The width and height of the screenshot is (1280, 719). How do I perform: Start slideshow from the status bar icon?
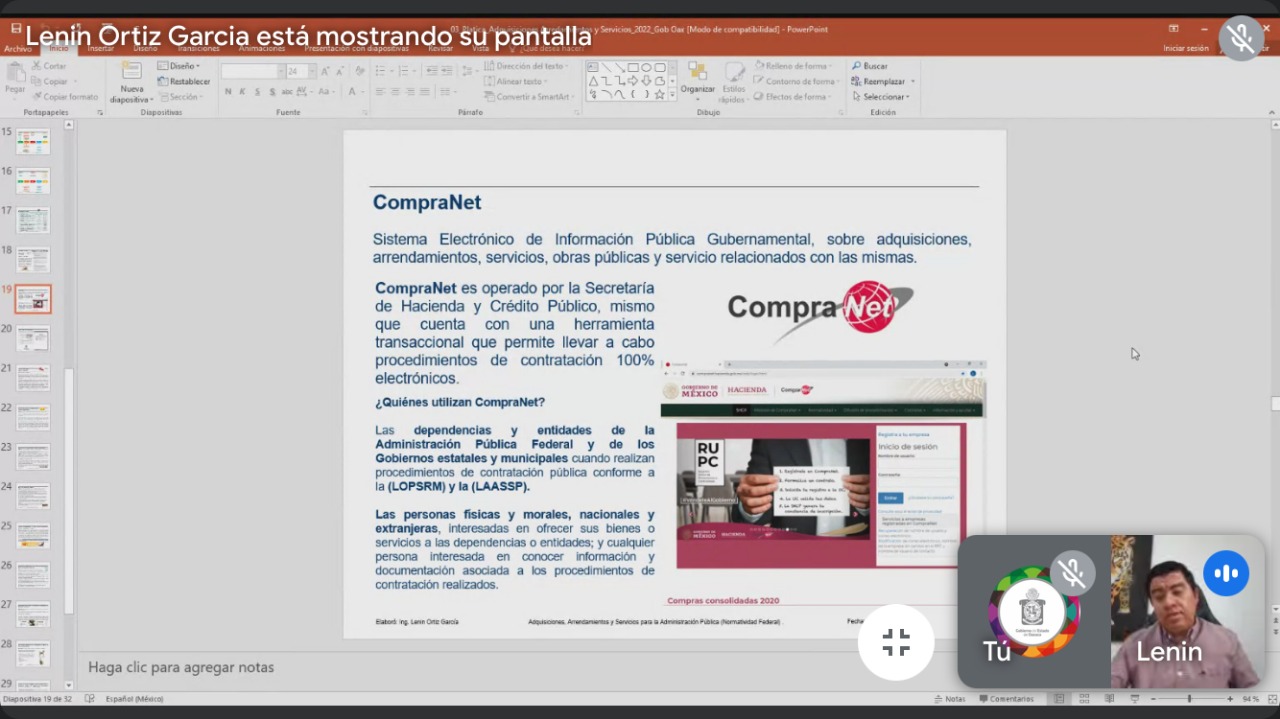1135,698
